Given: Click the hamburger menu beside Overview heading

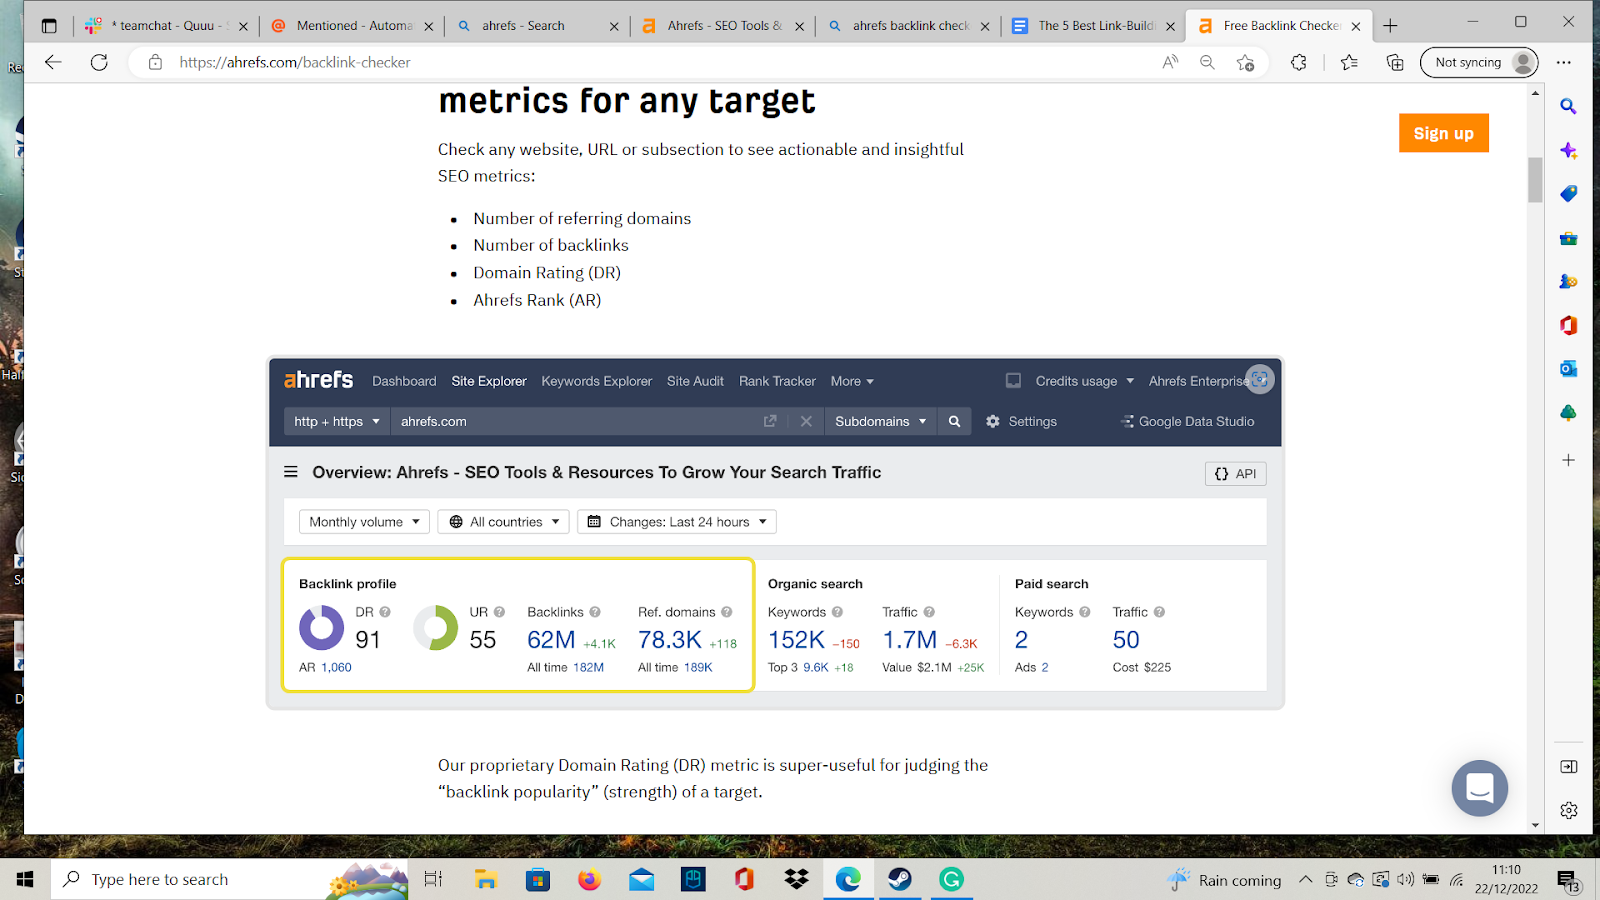Looking at the screenshot, I should click(x=291, y=472).
